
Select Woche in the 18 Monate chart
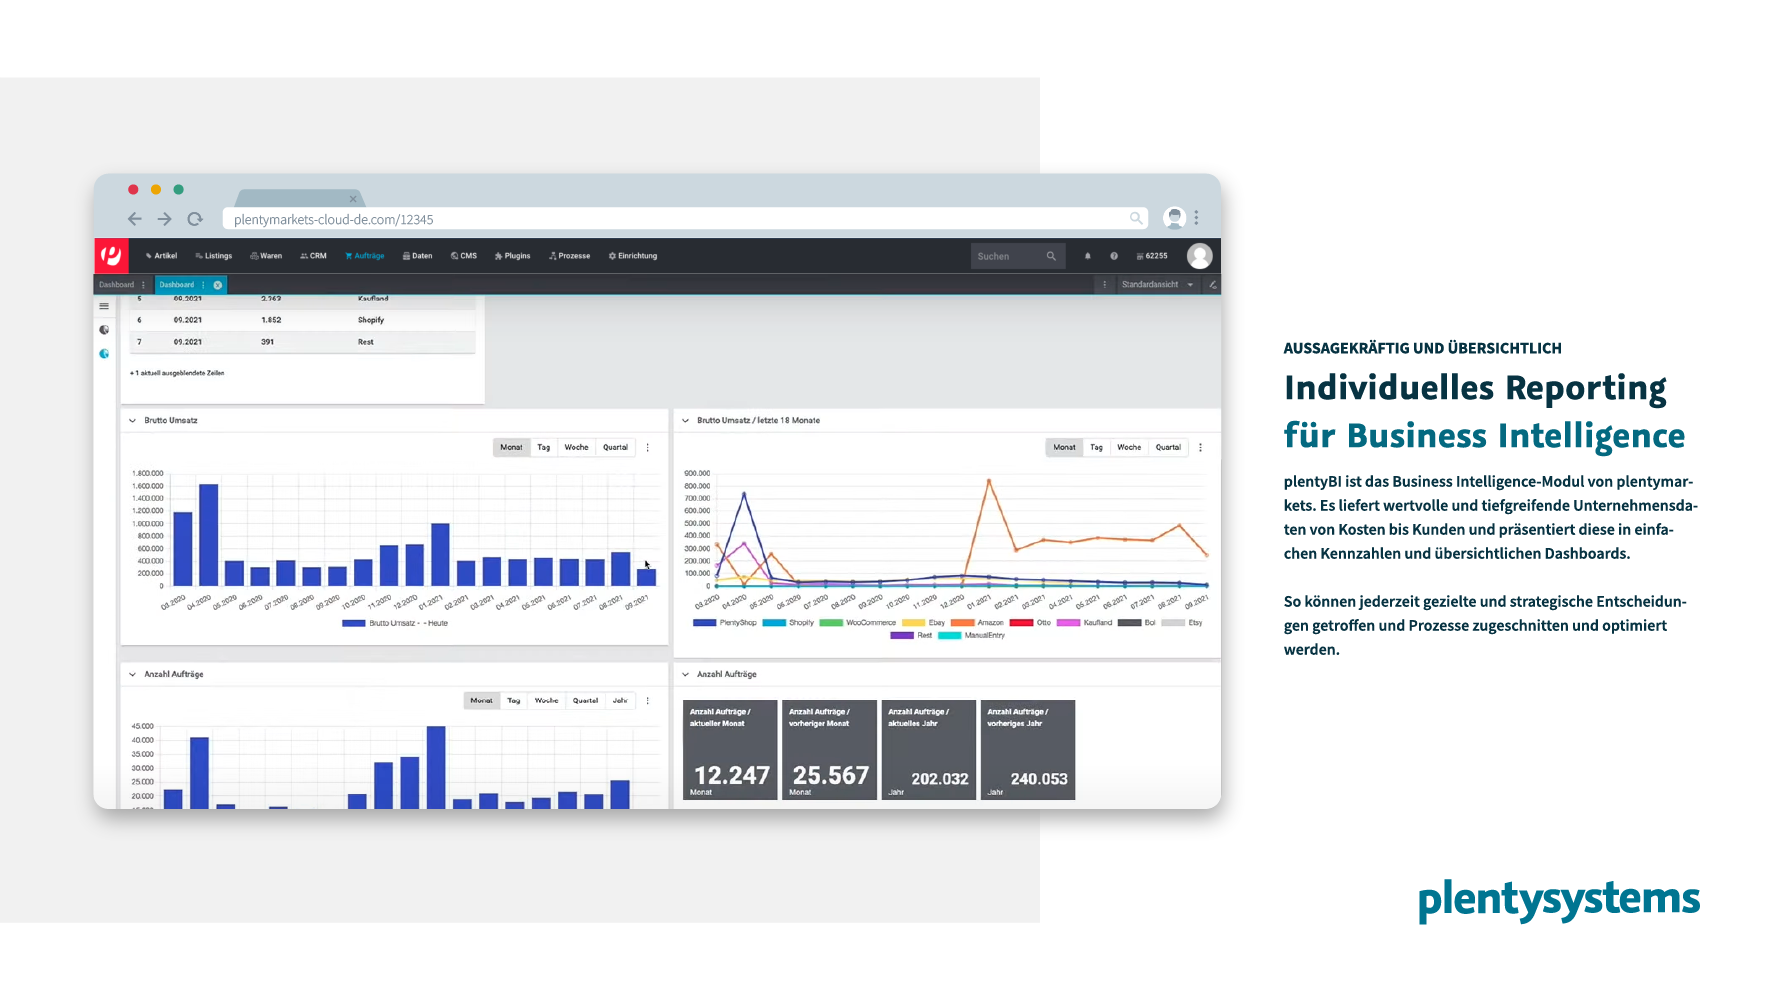(1129, 447)
